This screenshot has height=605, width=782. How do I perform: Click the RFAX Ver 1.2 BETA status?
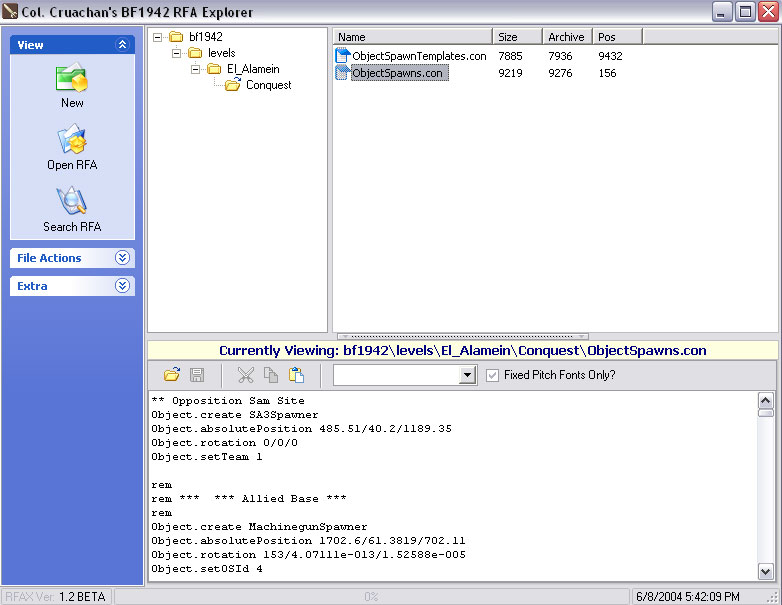(56, 597)
